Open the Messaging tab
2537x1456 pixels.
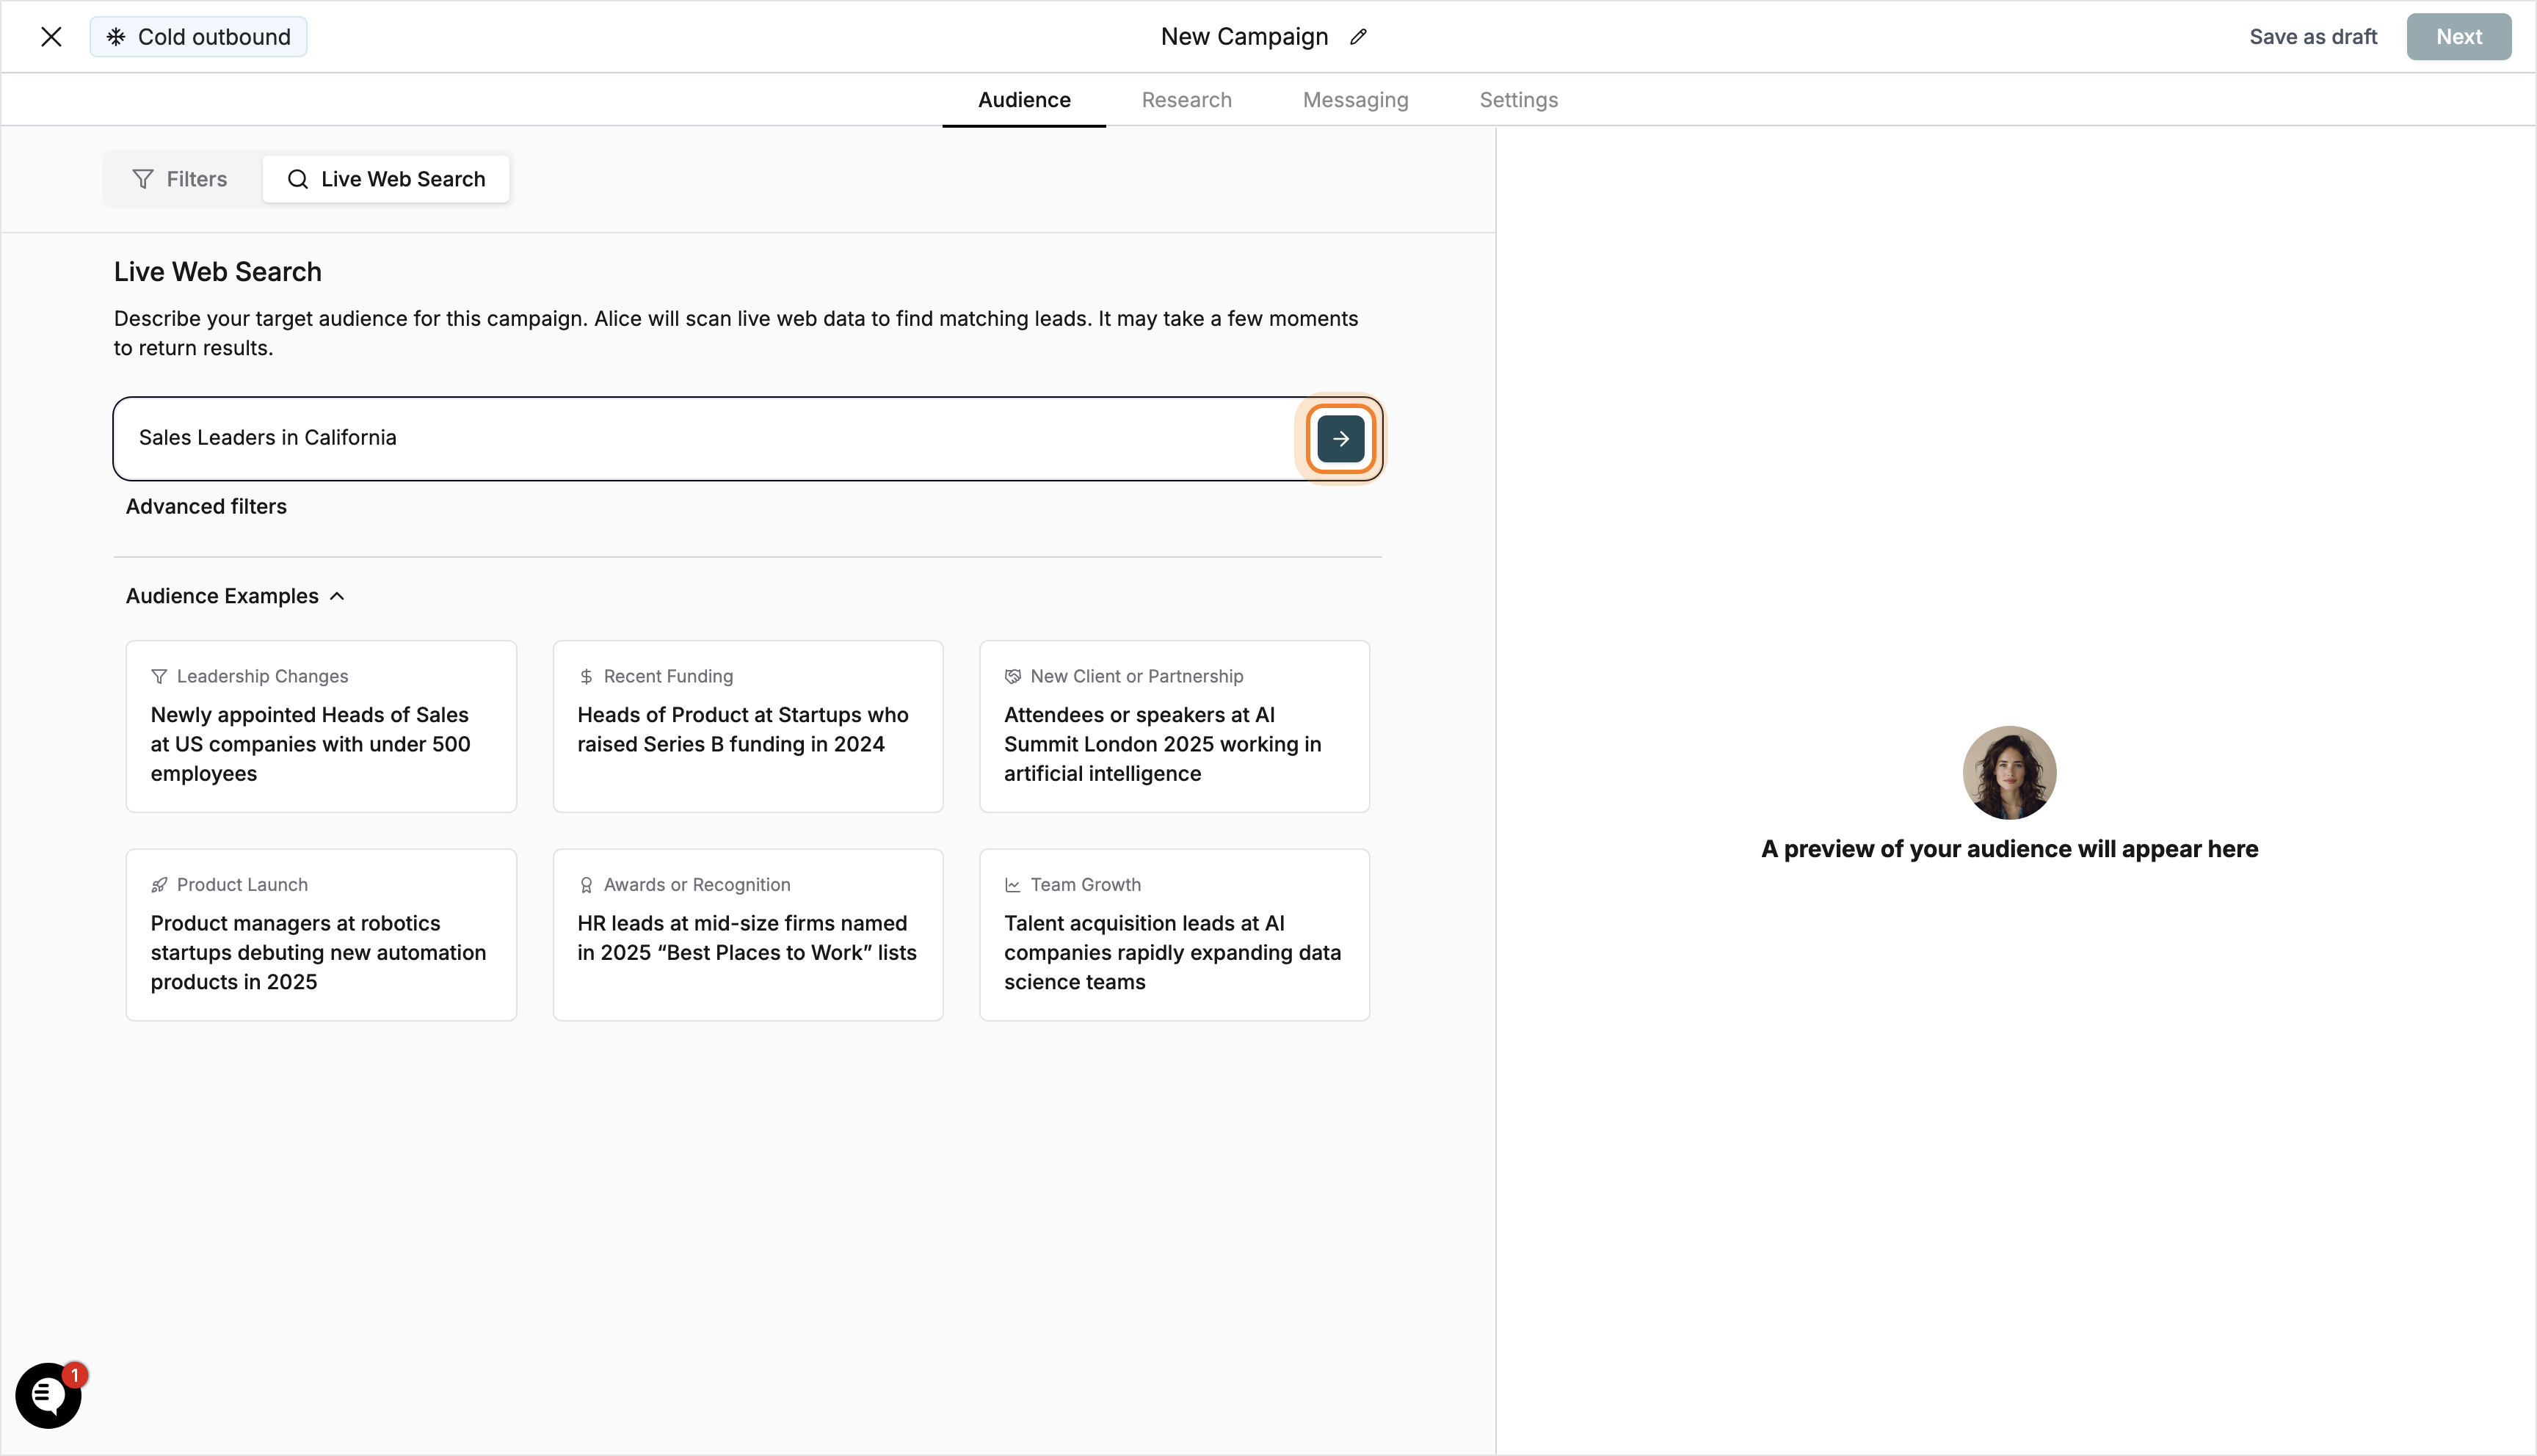(1355, 99)
